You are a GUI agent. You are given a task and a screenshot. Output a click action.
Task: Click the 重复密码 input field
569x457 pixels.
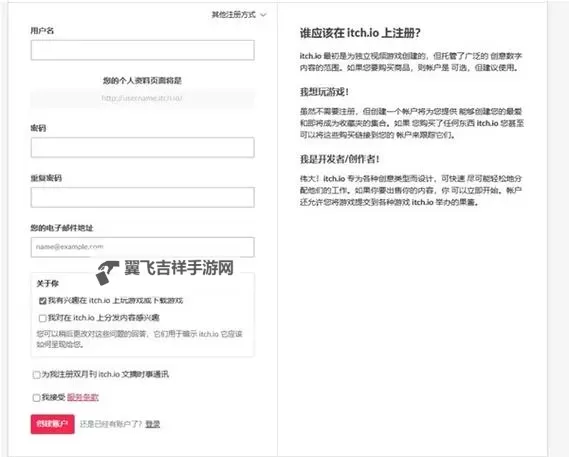(143, 197)
